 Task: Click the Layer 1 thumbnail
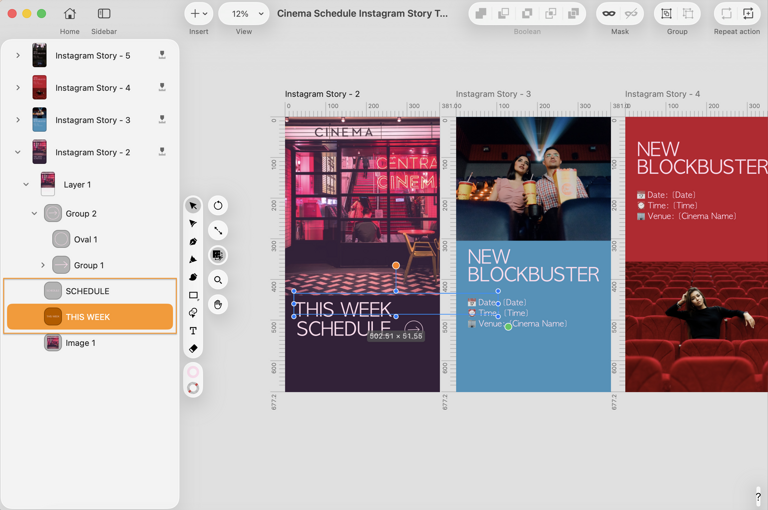coord(48,184)
